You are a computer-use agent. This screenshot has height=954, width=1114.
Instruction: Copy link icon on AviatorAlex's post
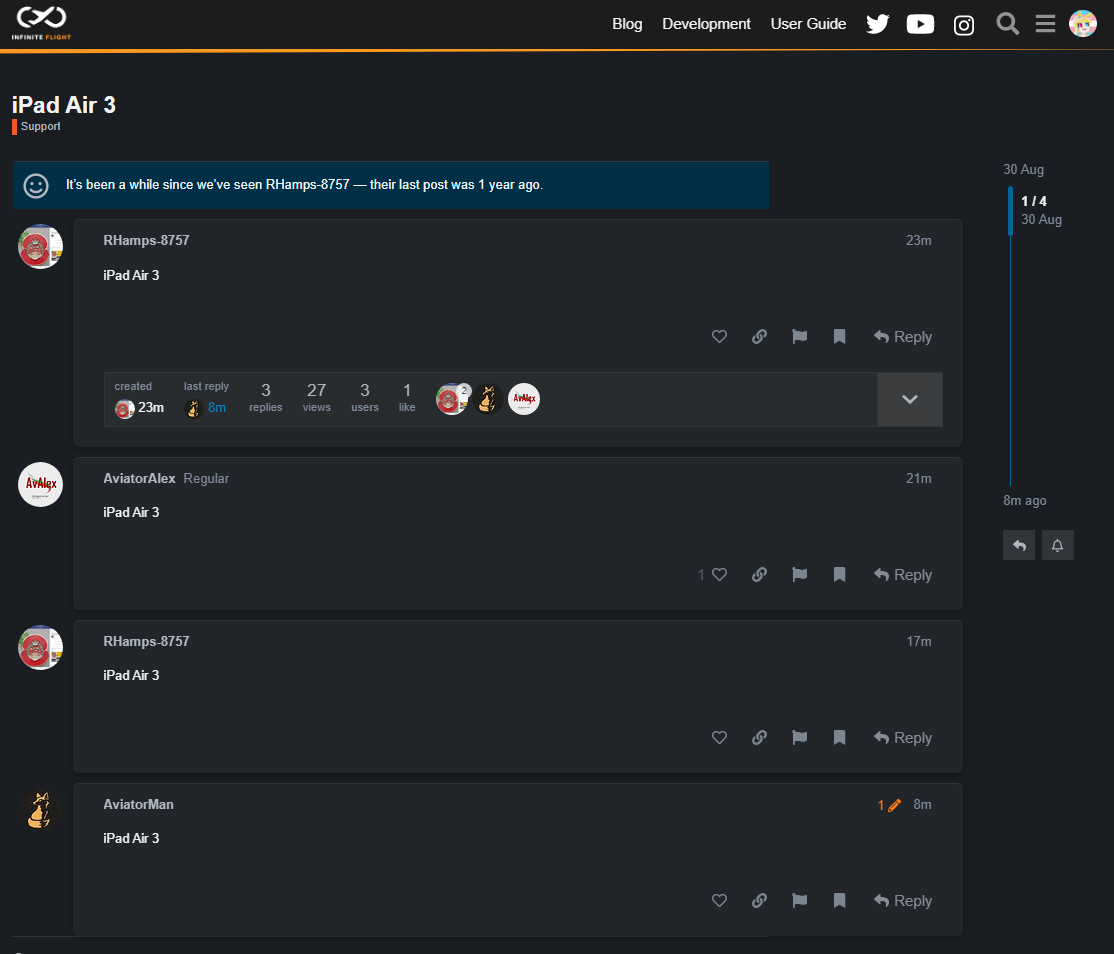(759, 575)
